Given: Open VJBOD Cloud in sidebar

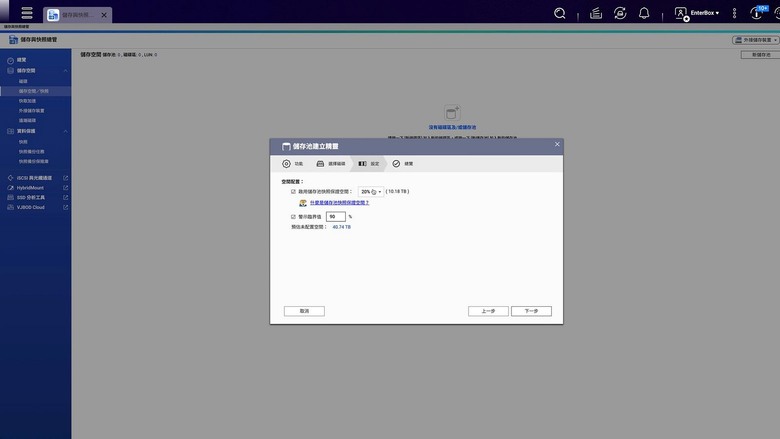Looking at the screenshot, I should click(x=30, y=207).
